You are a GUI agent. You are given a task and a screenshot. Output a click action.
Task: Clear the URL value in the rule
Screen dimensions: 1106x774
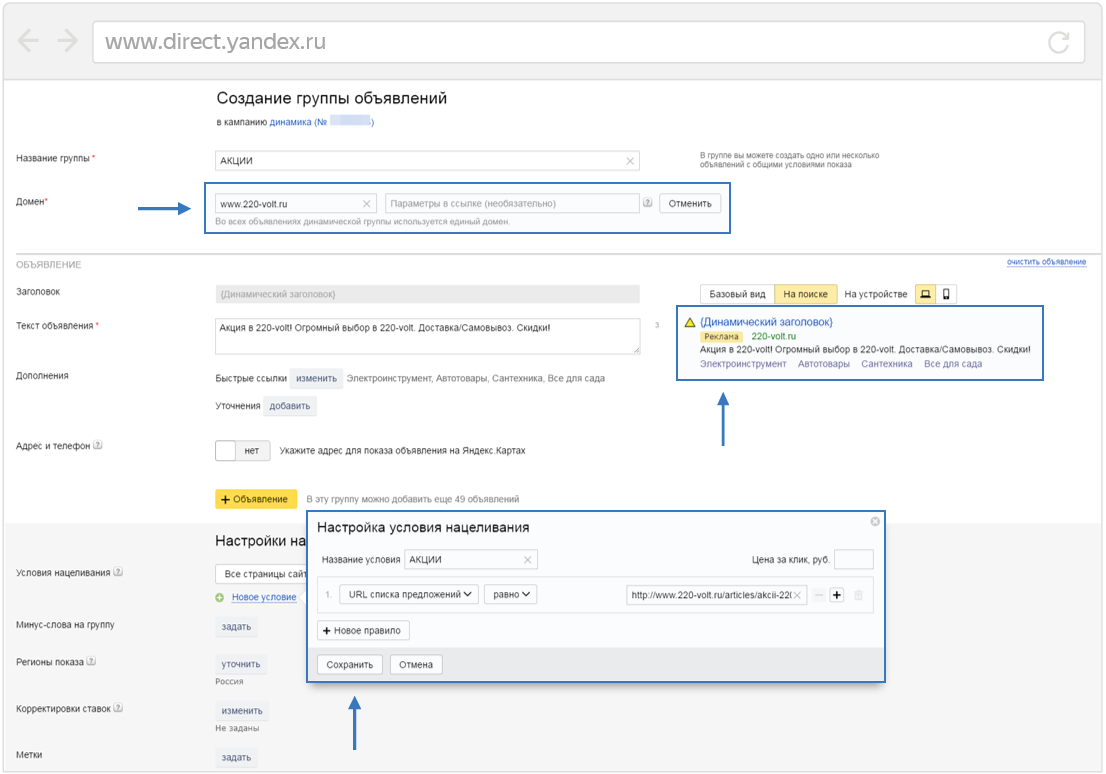tap(797, 595)
